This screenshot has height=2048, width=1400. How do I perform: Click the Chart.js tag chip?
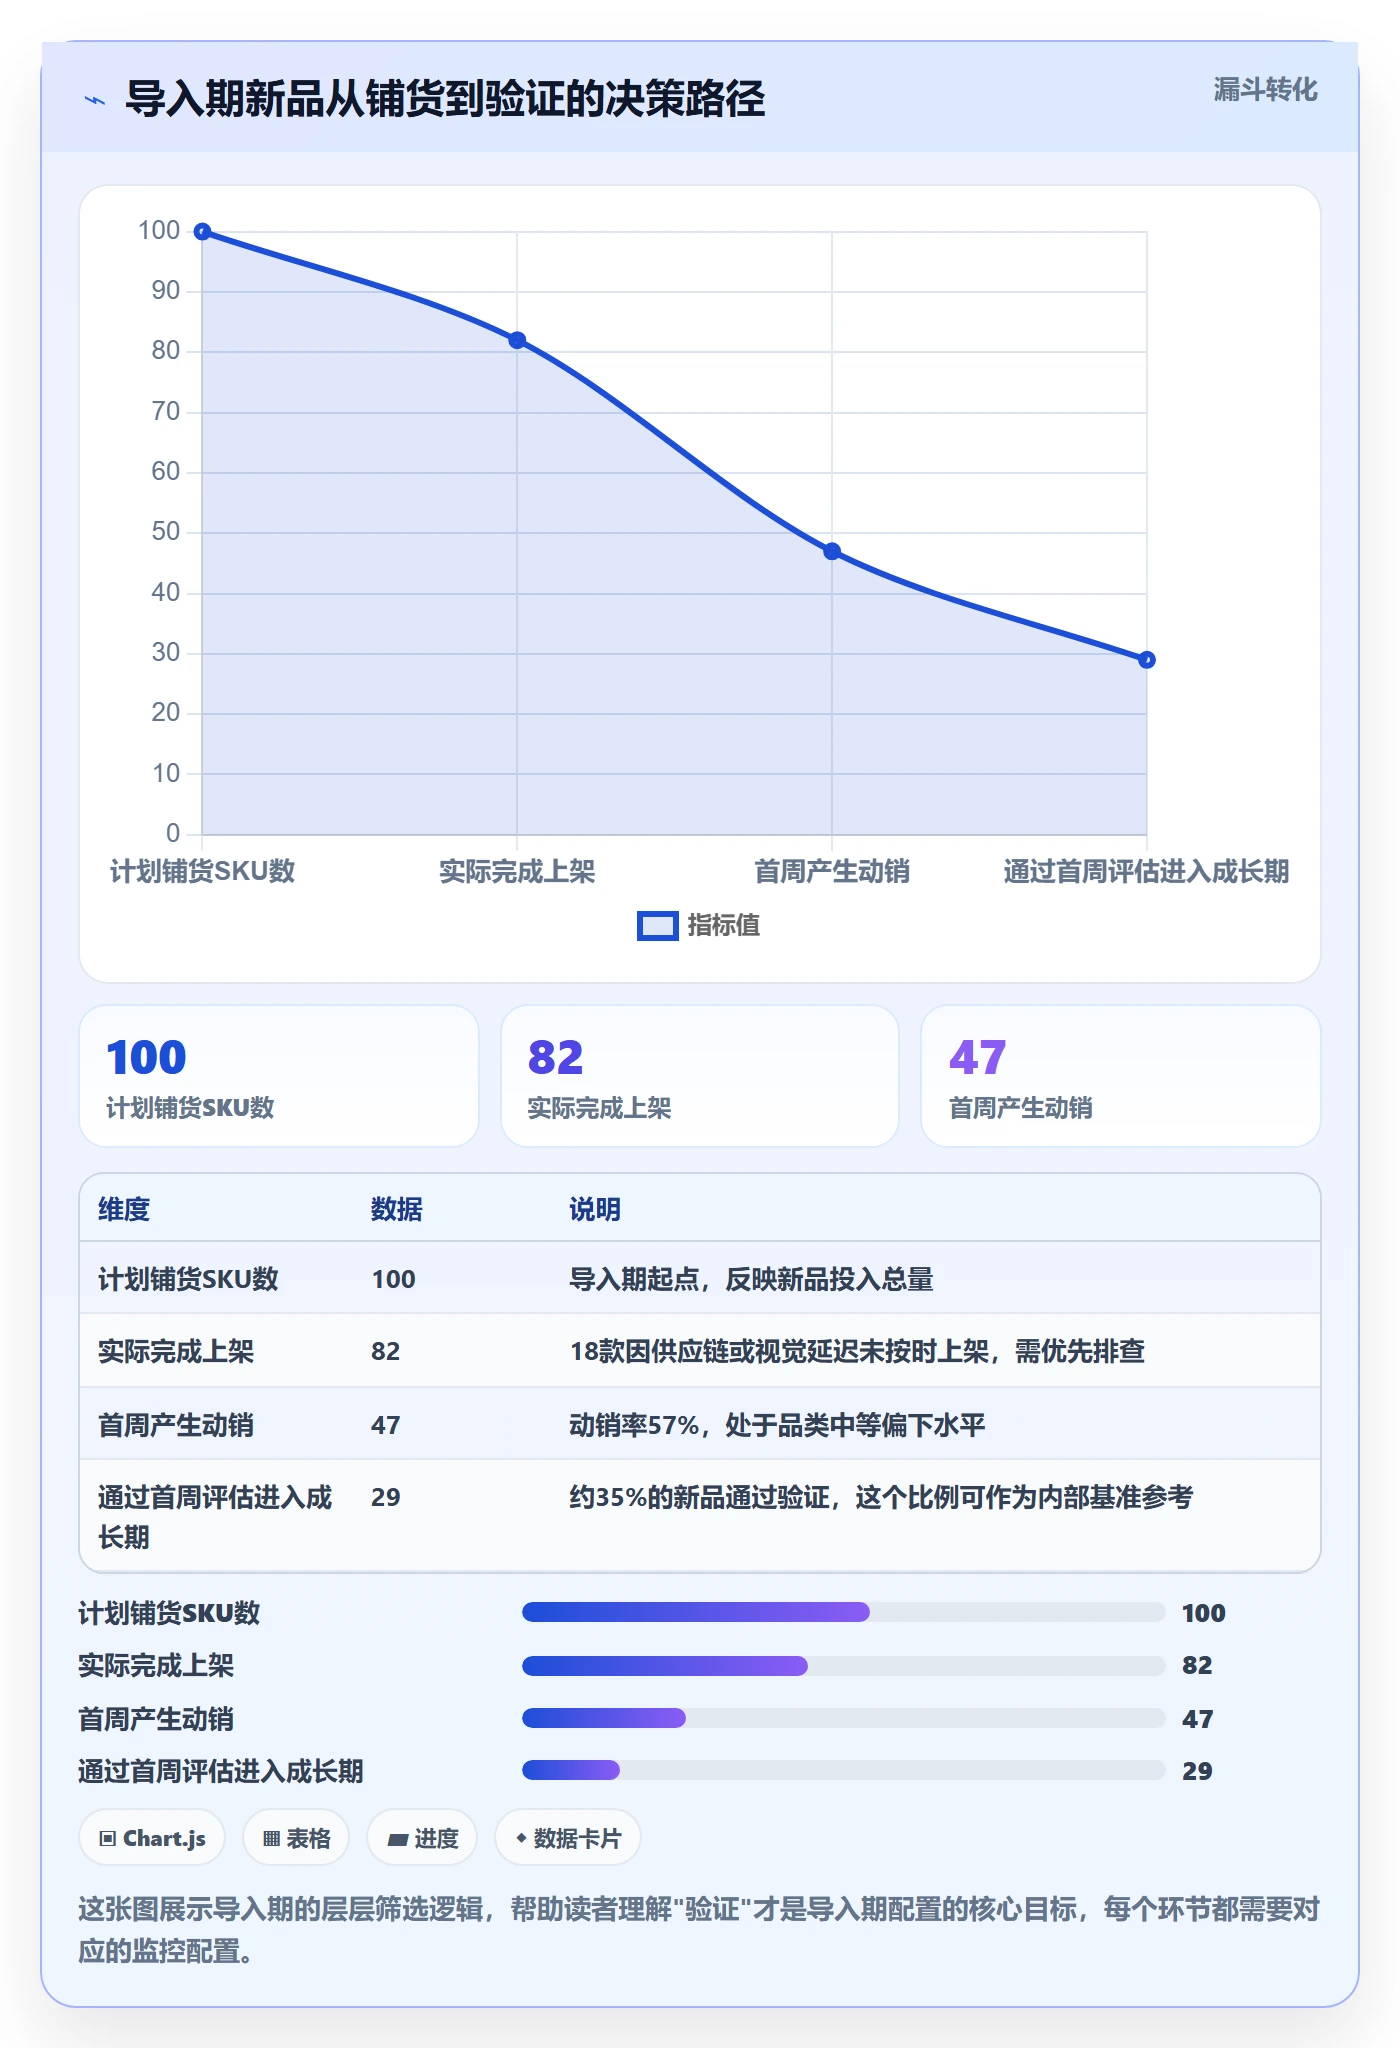[152, 1838]
